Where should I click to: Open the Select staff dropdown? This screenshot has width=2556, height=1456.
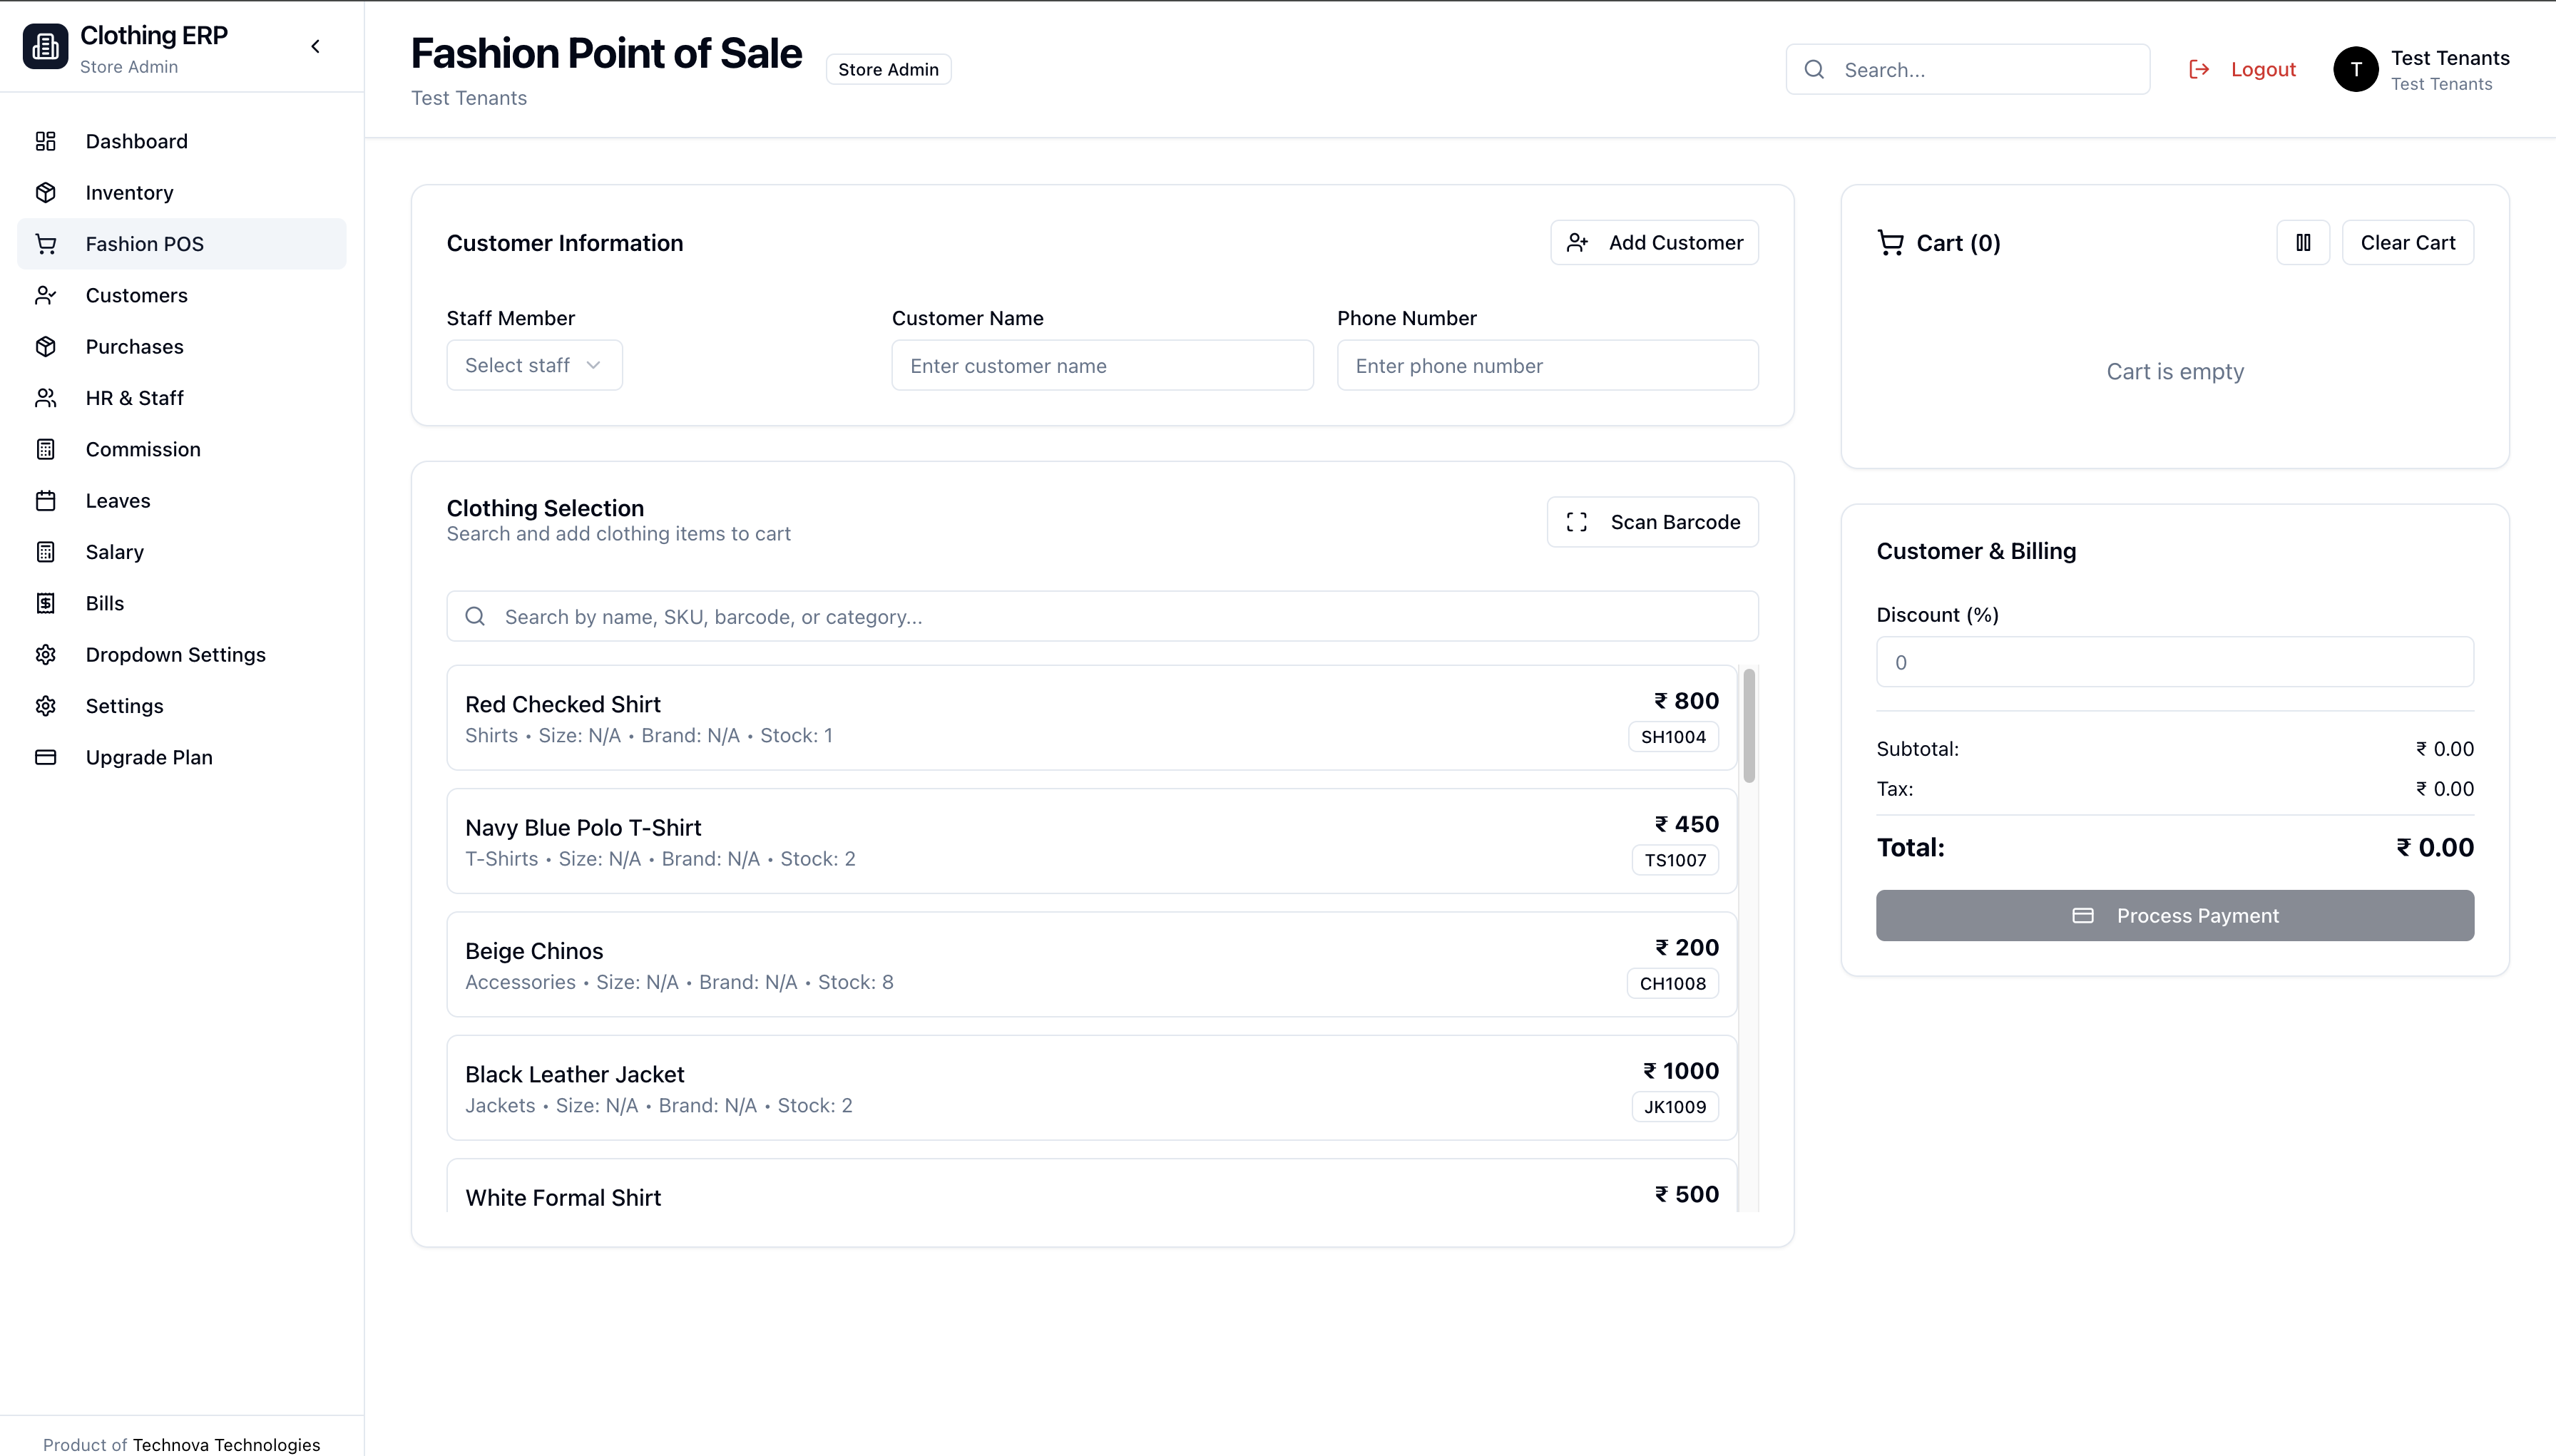[x=534, y=365]
